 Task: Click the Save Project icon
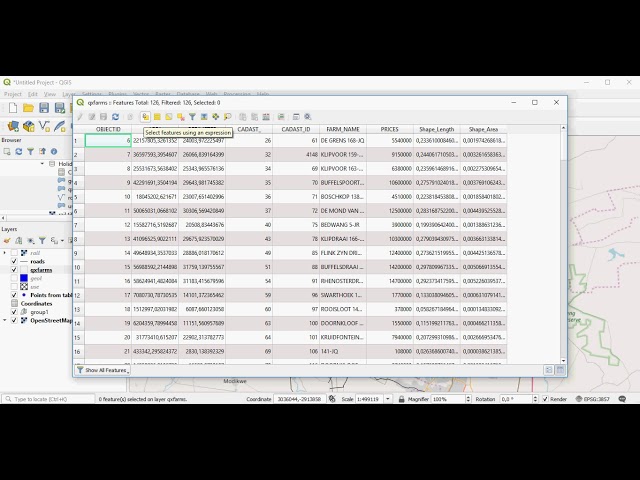pyautogui.click(x=44, y=108)
